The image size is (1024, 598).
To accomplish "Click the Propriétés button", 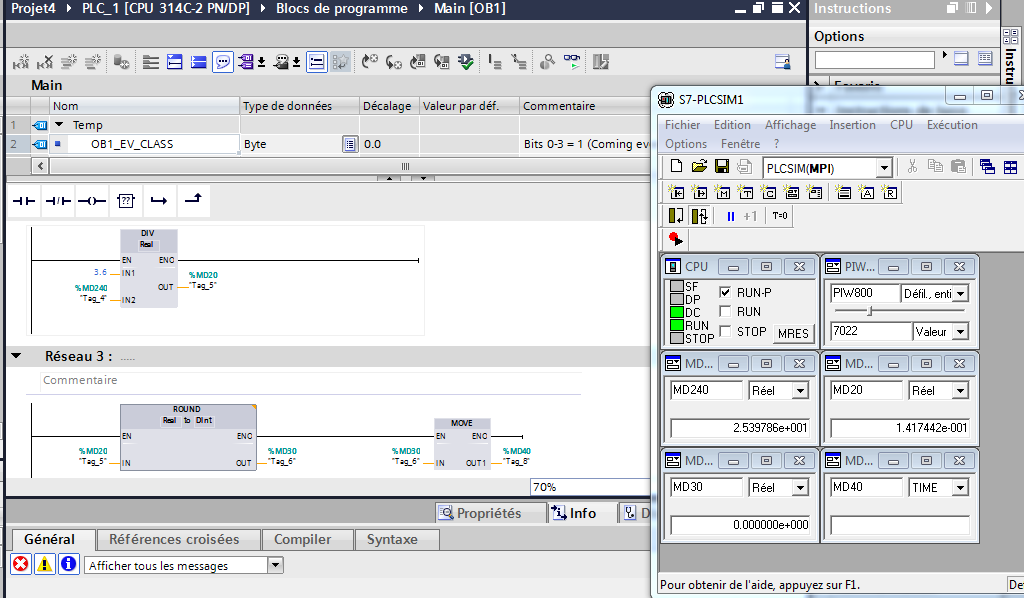I will pos(480,513).
